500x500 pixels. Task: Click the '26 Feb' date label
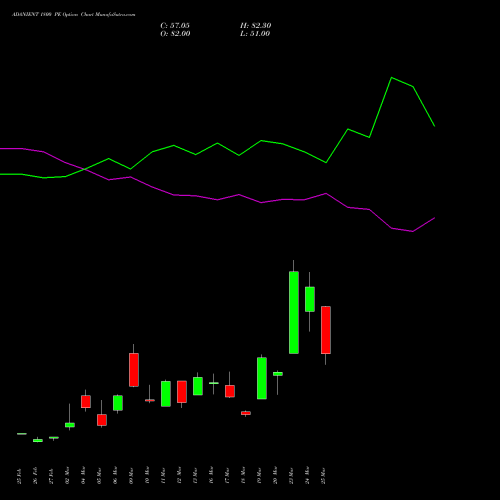coord(35,476)
